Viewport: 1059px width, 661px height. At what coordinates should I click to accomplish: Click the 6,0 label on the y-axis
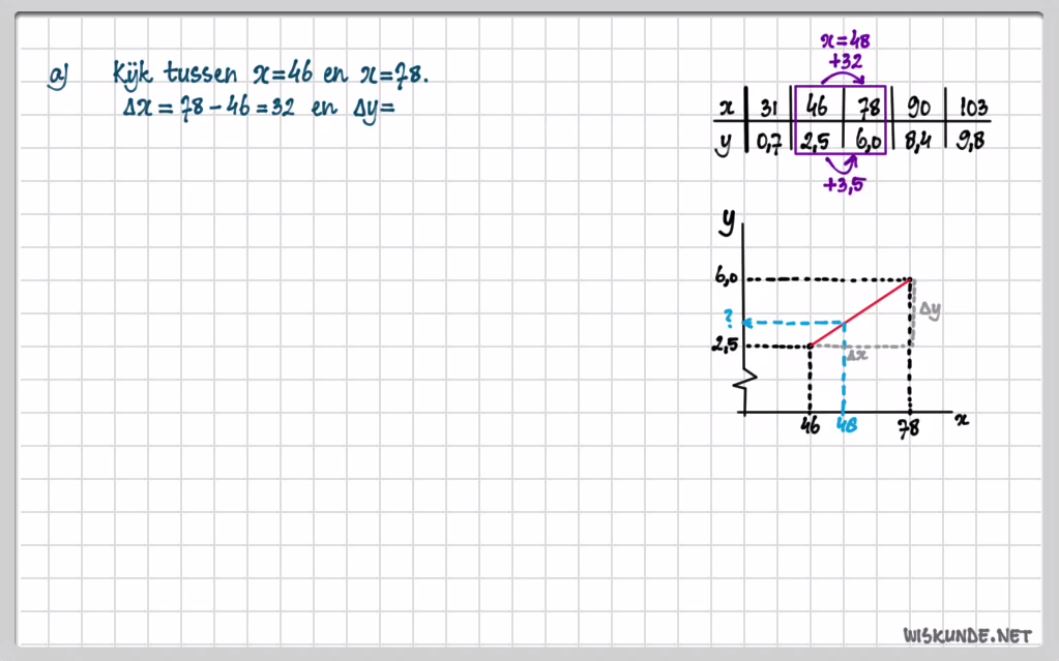[727, 278]
